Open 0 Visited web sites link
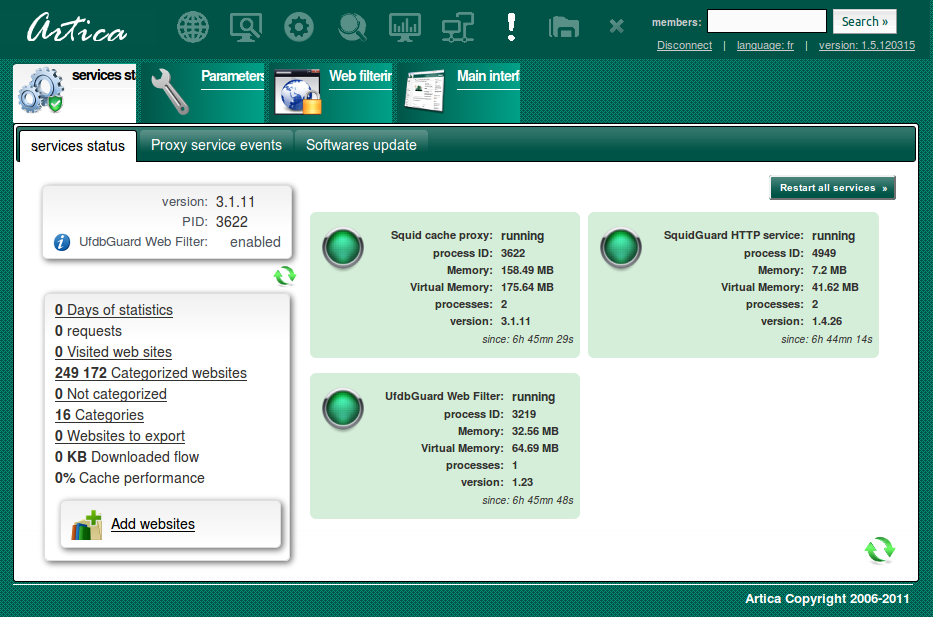Viewport: 933px width, 617px height. 113,352
